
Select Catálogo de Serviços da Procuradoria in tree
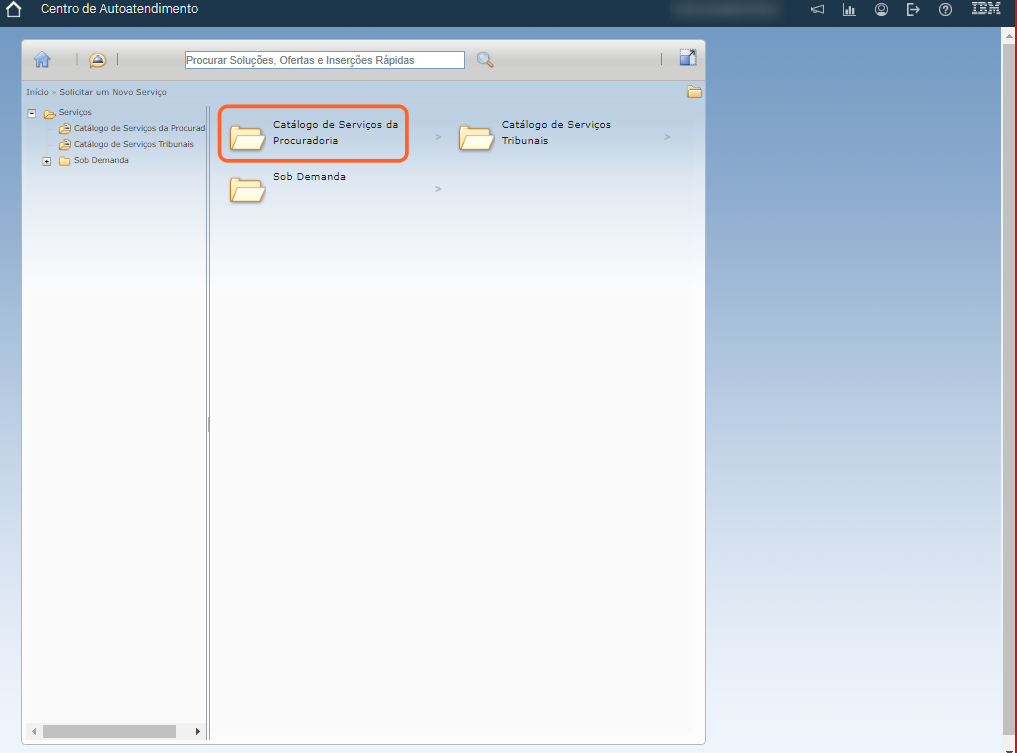[138, 128]
